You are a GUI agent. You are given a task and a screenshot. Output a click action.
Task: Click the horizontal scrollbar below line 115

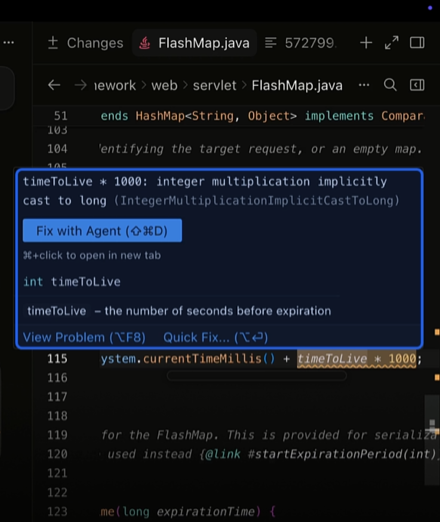tap(256, 375)
